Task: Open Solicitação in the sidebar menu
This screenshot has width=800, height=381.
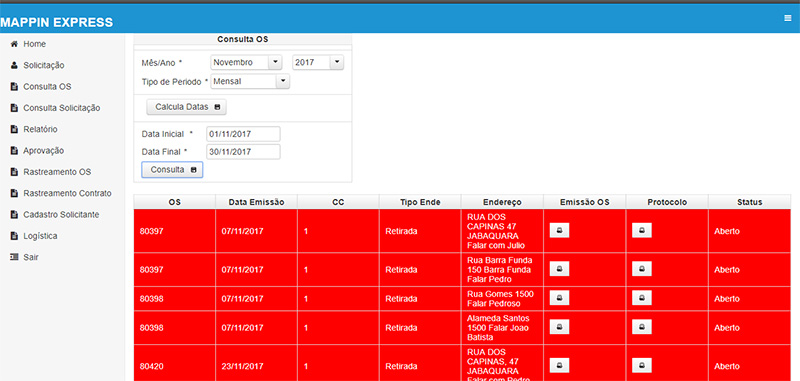Action: [43, 65]
